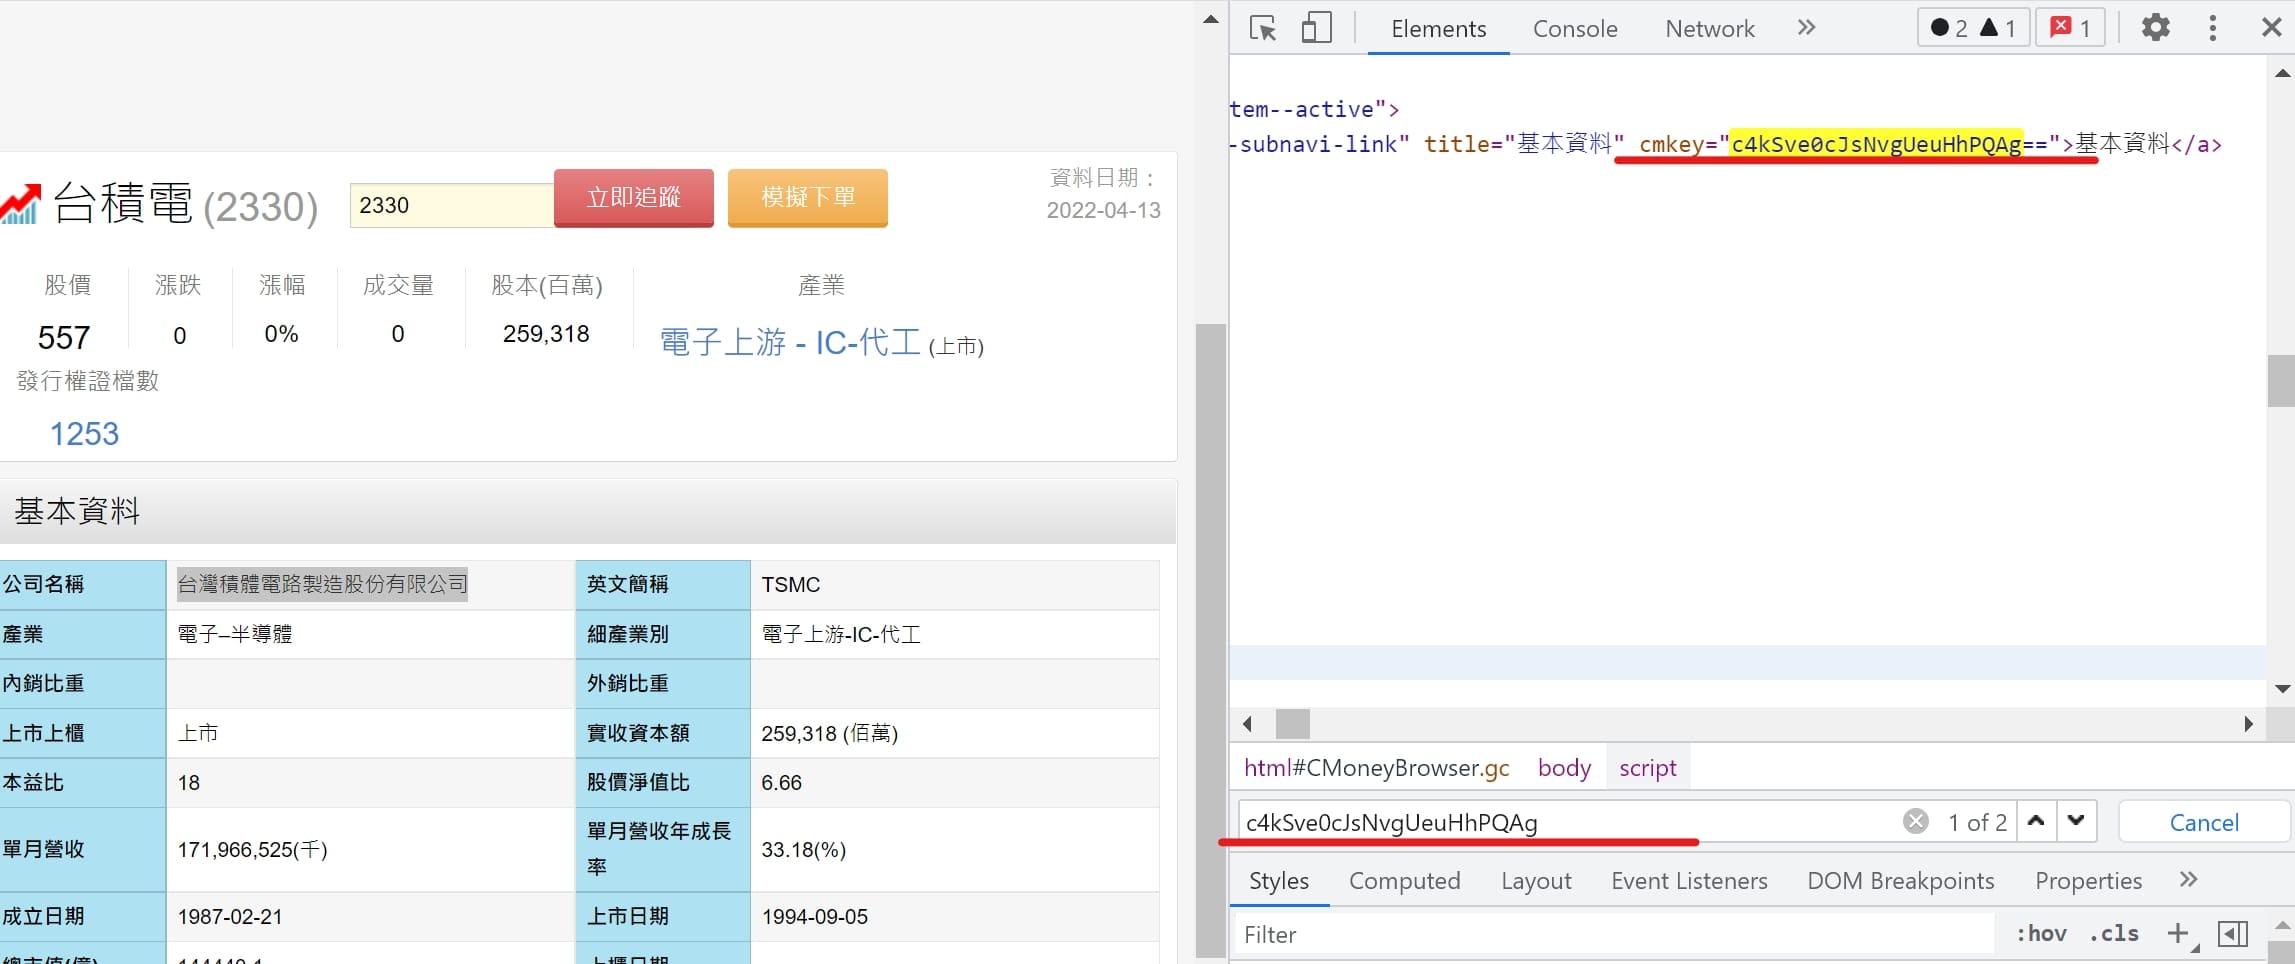Click the styles Filter input
Viewport: 2295px width, 964px height.
tap(1615, 934)
